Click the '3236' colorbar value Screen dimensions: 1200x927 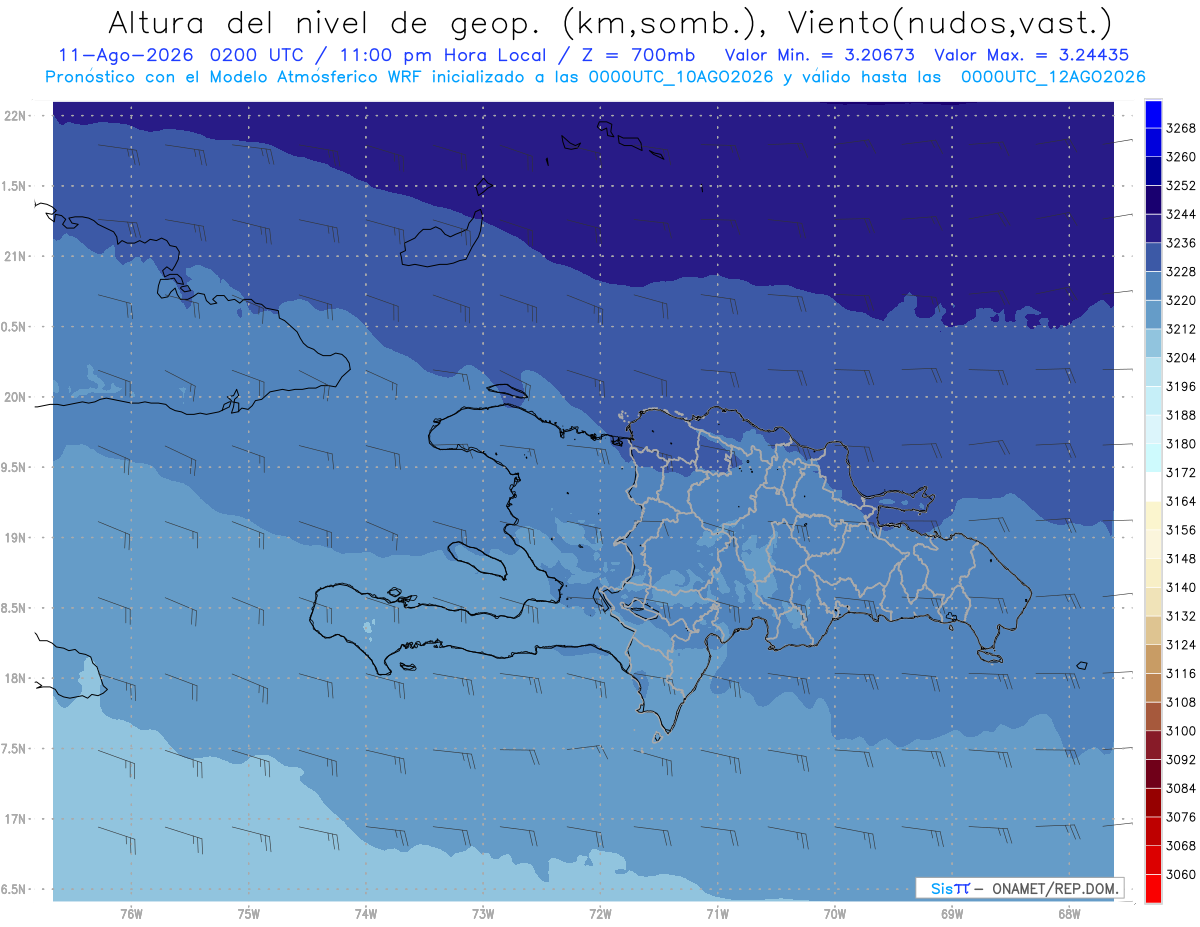(x=1180, y=243)
